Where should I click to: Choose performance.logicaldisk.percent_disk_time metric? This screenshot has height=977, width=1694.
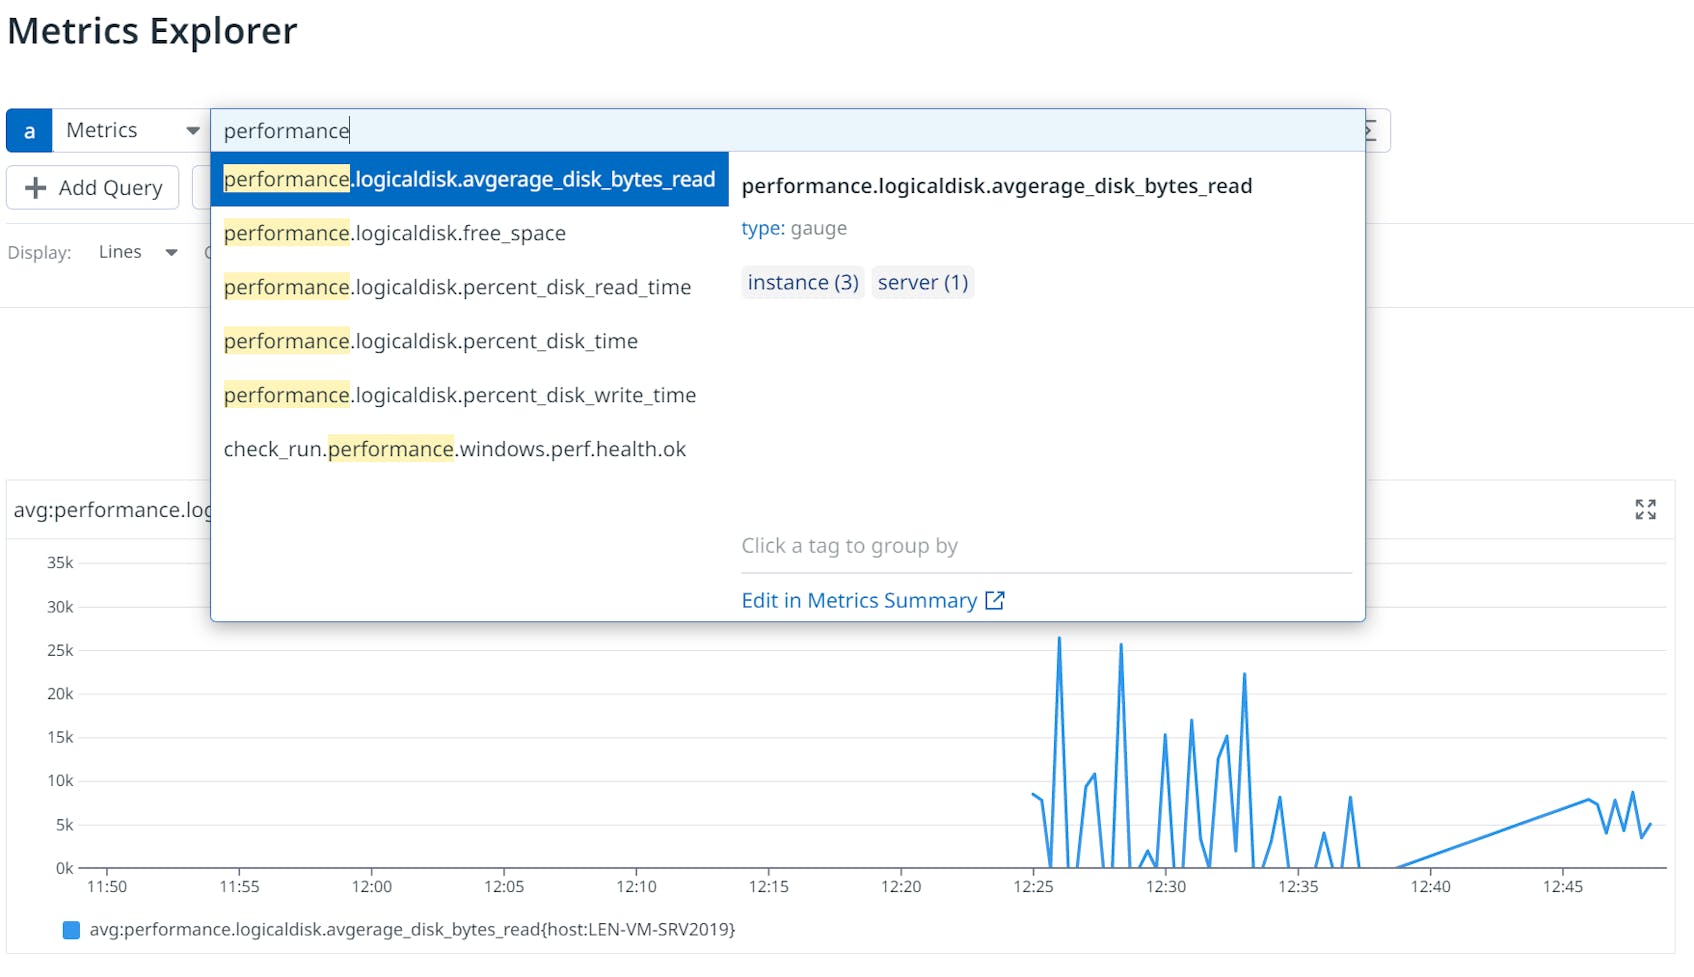pos(431,341)
